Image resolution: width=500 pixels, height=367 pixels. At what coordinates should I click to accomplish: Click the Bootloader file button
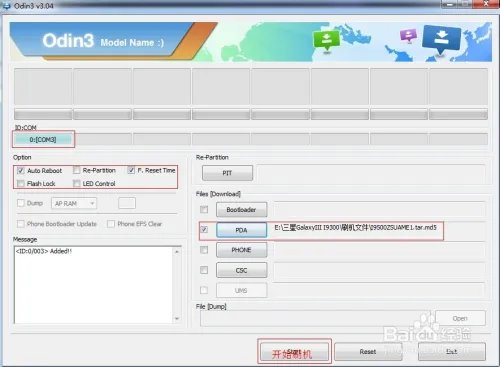(241, 210)
